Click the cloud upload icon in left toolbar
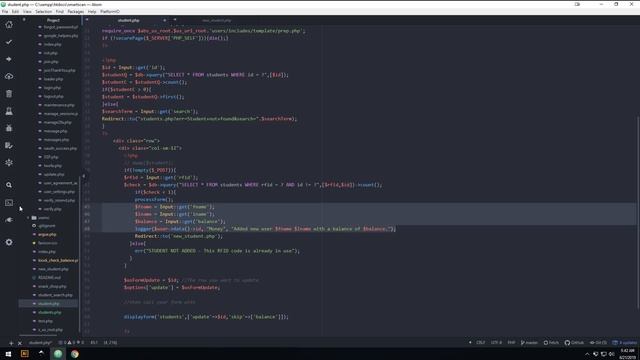Viewport: 640px width, 360px height. click(x=9, y=76)
